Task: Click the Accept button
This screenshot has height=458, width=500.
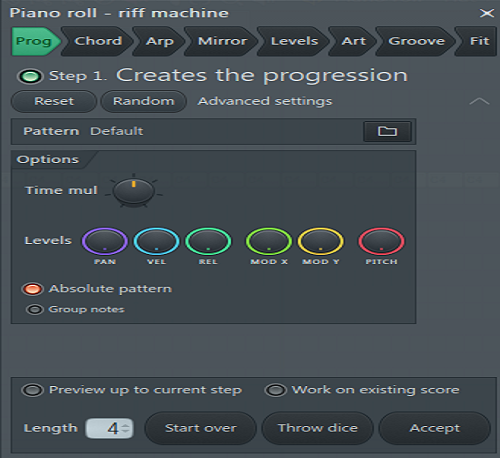Action: pos(435,428)
